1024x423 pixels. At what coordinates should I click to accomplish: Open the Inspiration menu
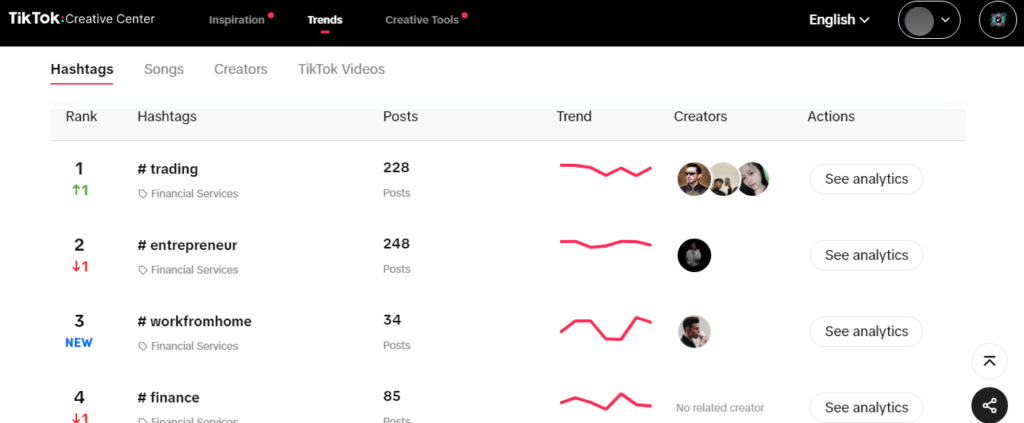click(237, 20)
